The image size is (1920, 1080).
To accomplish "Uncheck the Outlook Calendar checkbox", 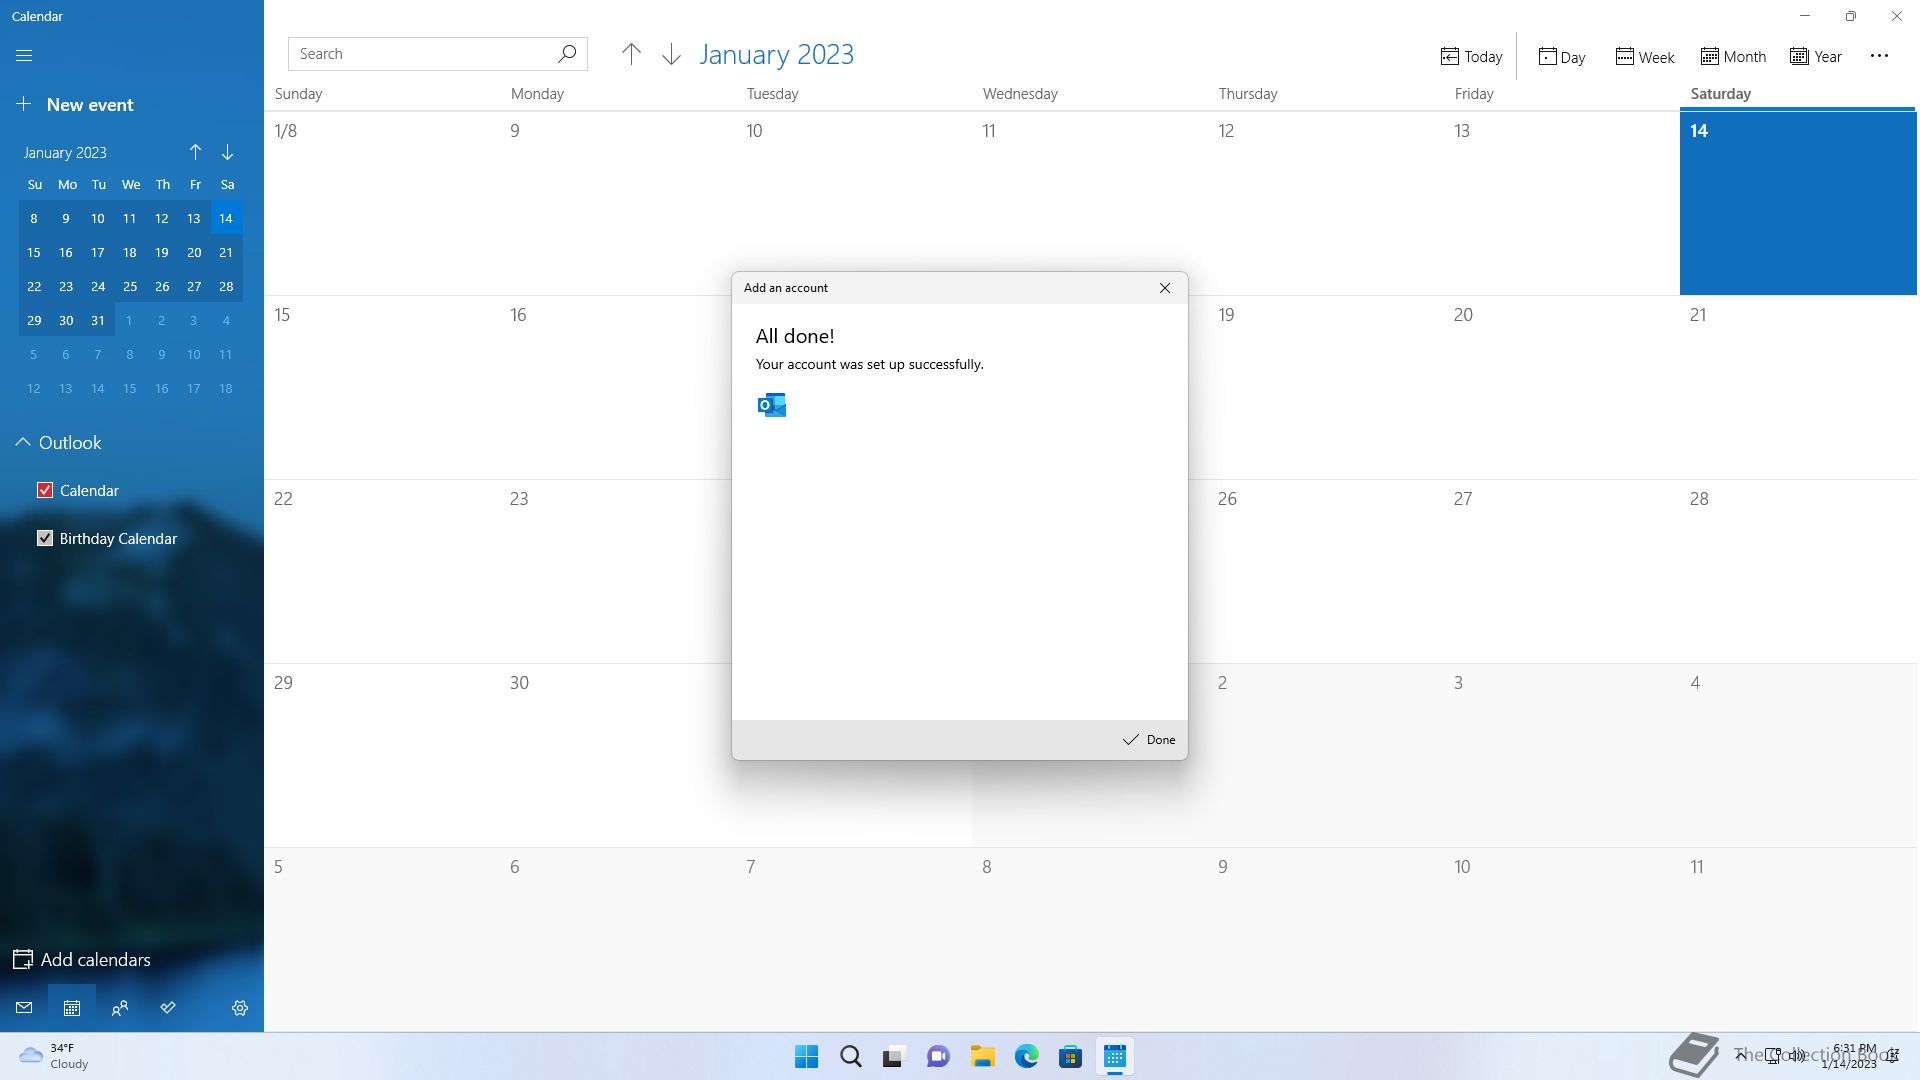I will coord(45,490).
